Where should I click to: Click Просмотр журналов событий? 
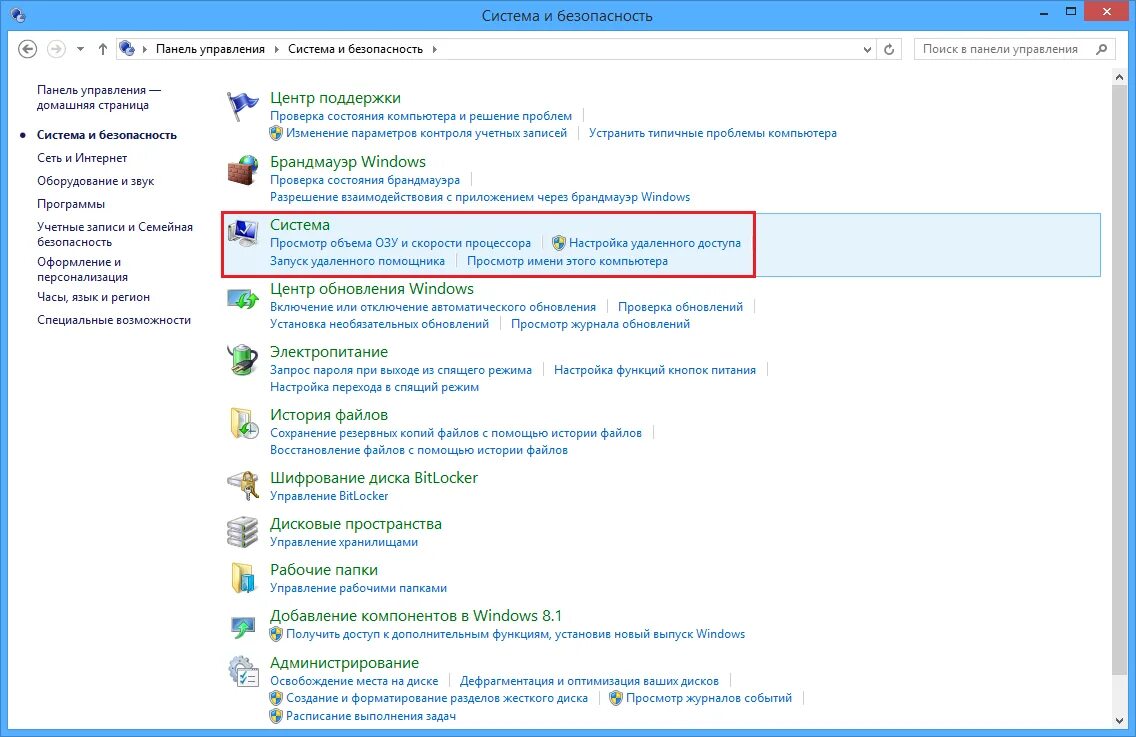[x=709, y=699]
